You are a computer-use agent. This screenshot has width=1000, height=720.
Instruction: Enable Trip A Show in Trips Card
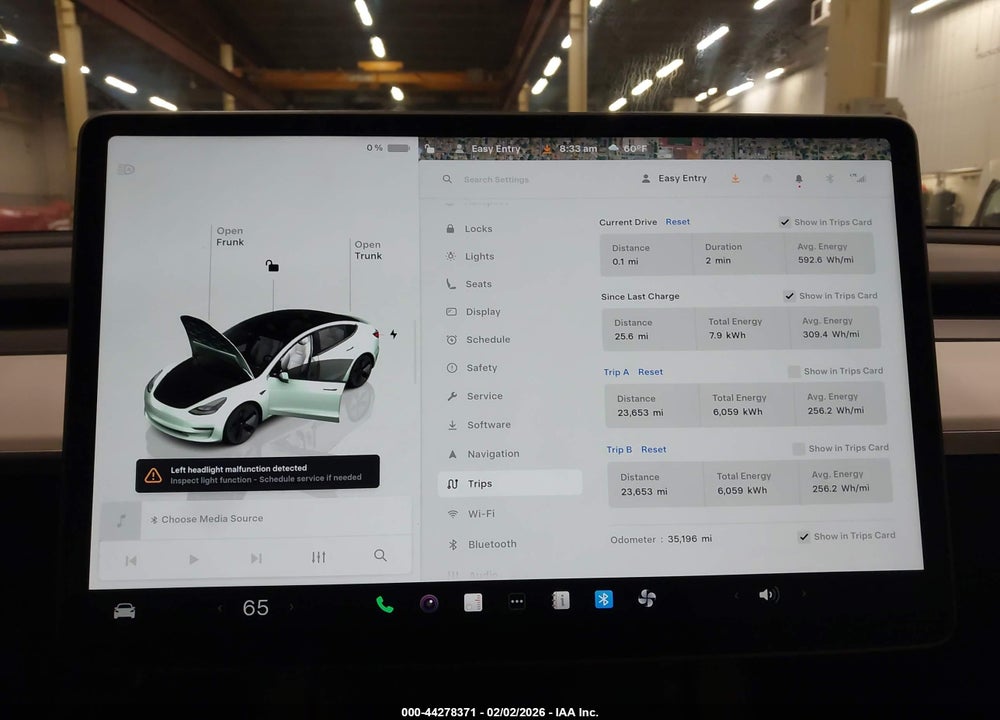pyautogui.click(x=794, y=371)
